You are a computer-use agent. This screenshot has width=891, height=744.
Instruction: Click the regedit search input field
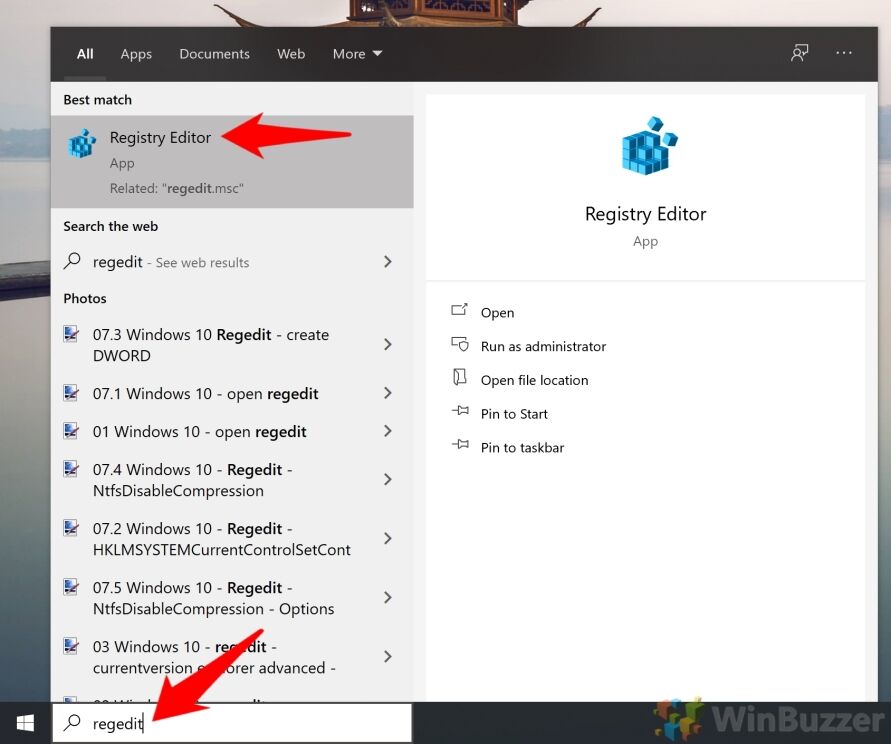click(x=232, y=723)
